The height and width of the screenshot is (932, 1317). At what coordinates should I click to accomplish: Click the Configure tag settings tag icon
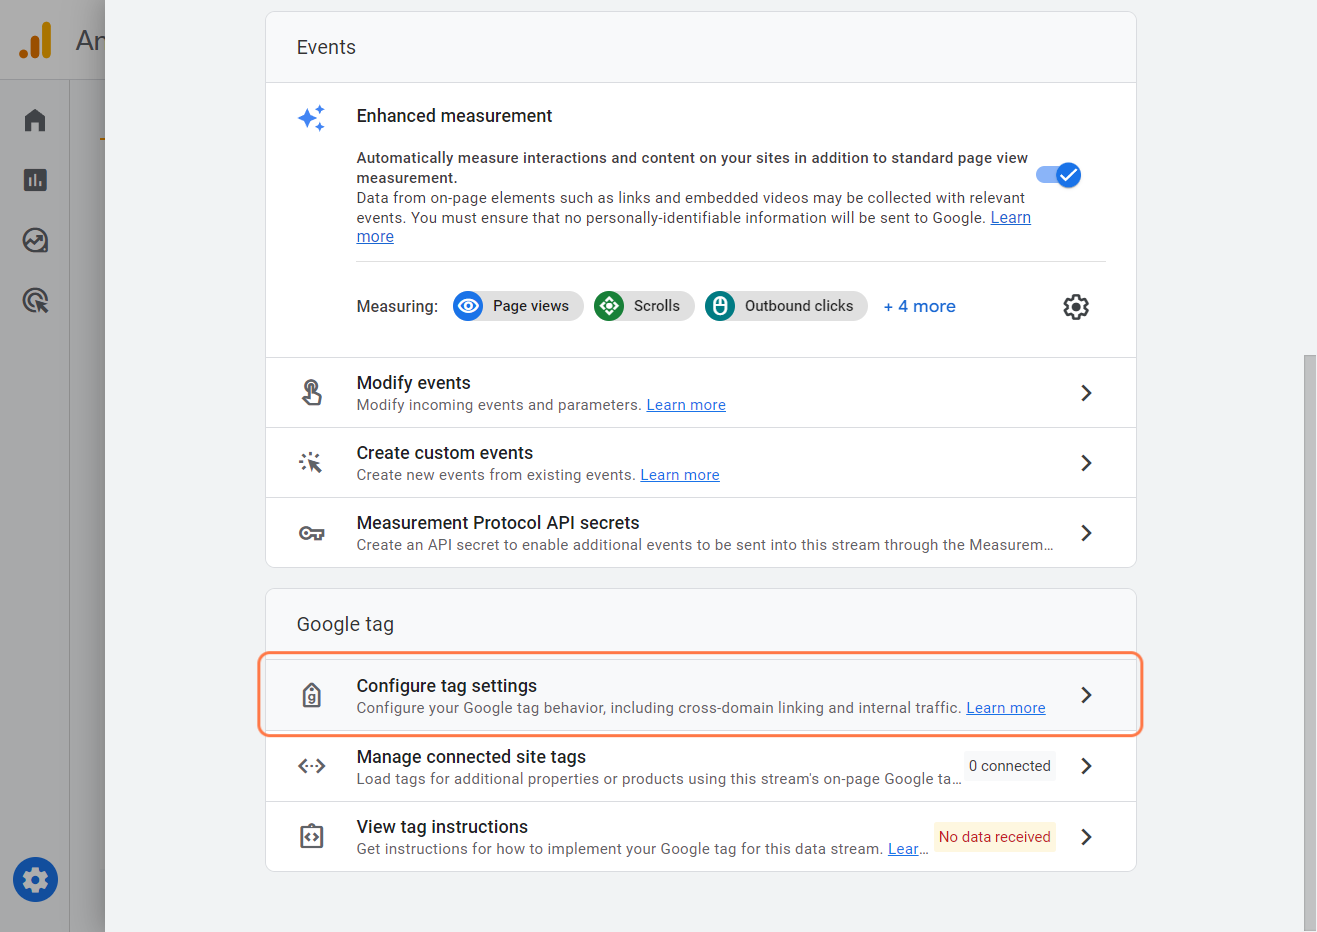(312, 695)
